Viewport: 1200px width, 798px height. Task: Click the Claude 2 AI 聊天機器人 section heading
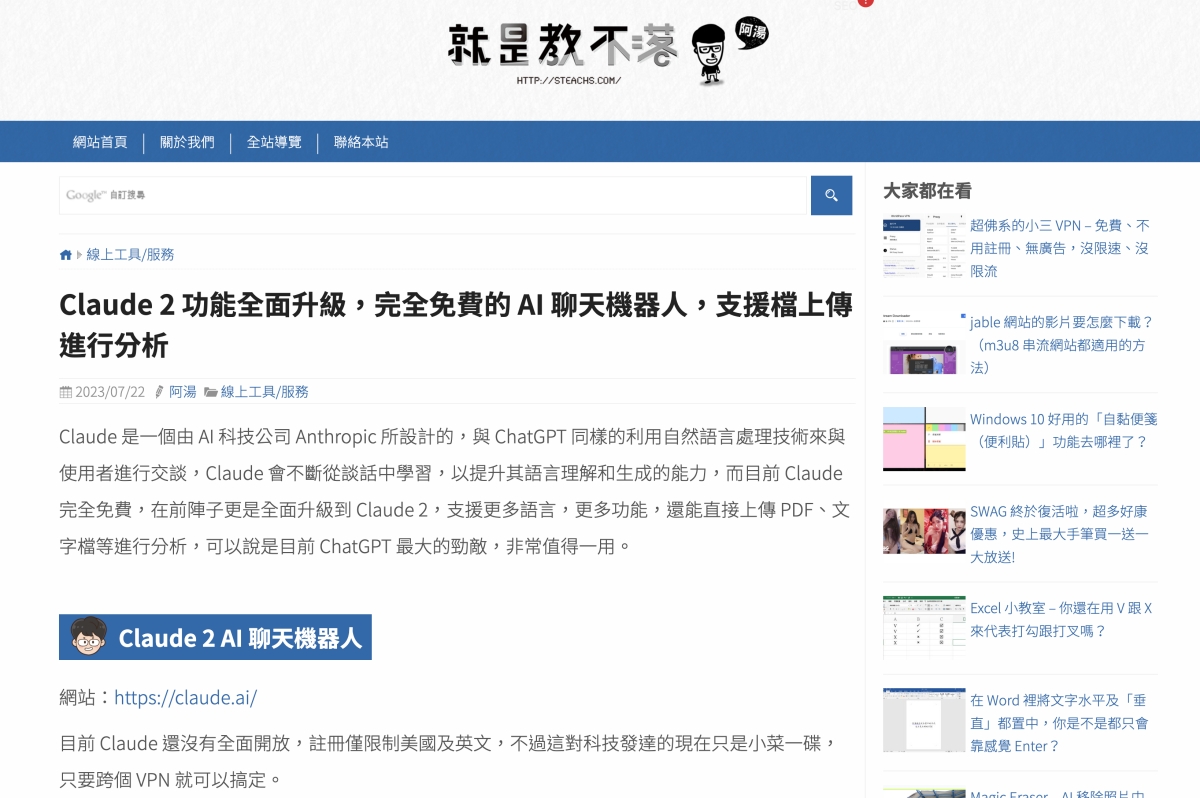tap(215, 637)
